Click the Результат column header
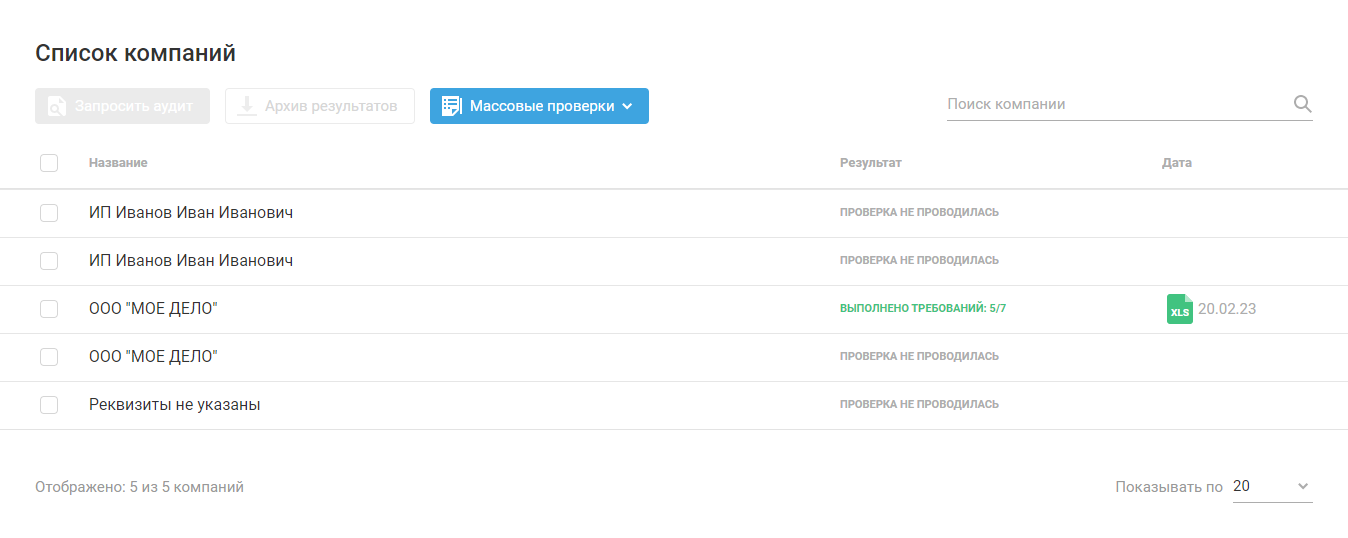 [870, 163]
